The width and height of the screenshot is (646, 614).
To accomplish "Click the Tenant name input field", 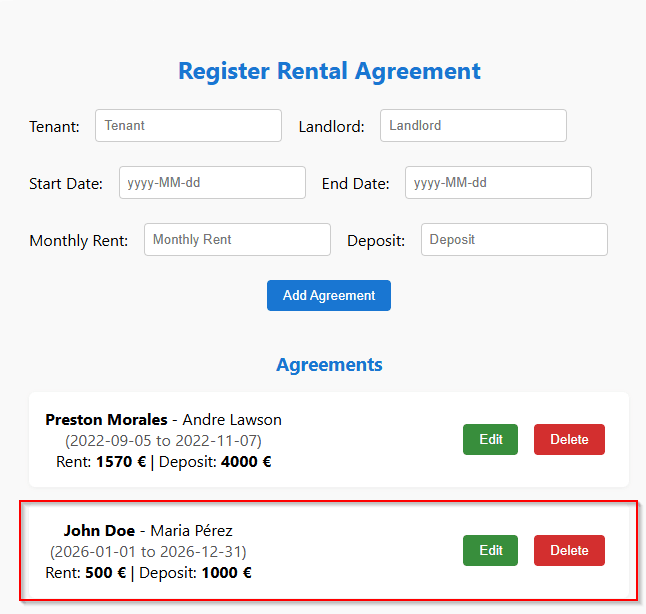I will click(x=188, y=126).
